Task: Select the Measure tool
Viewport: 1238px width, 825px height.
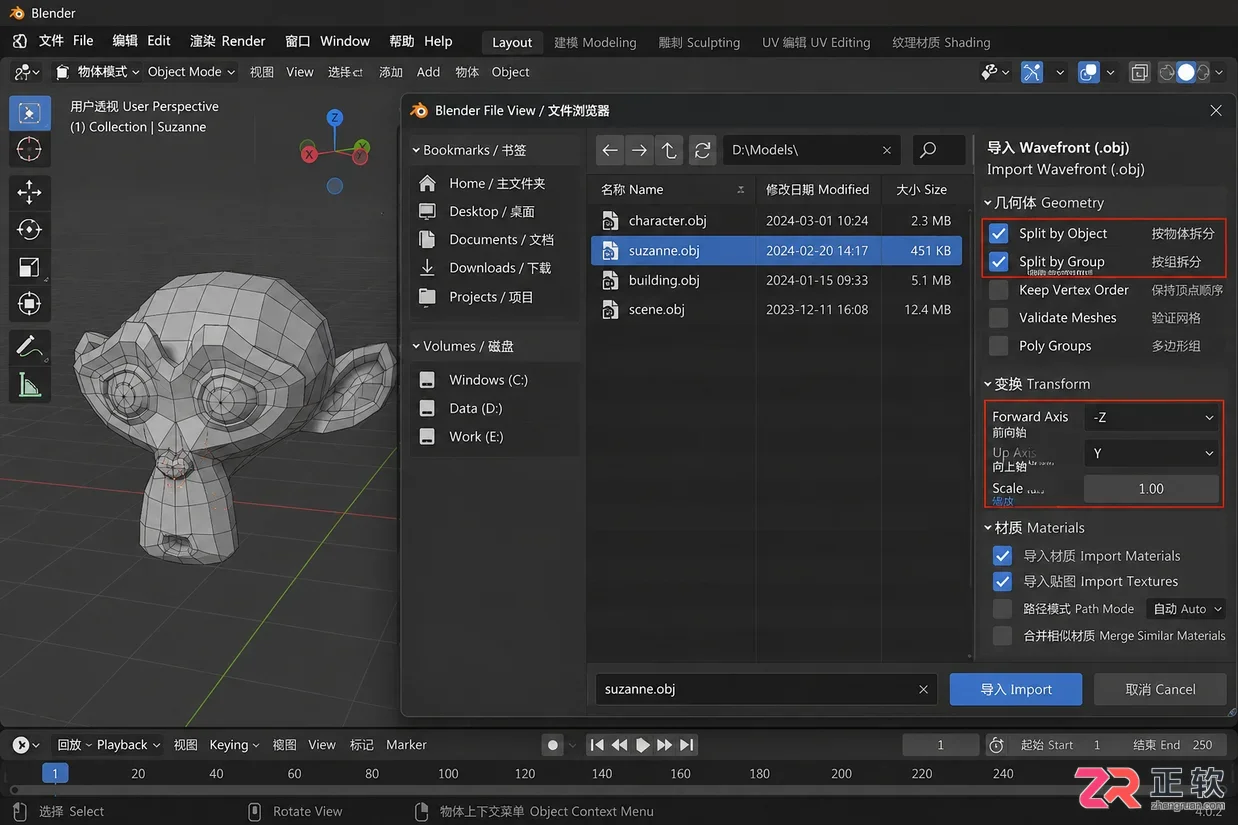Action: pyautogui.click(x=30, y=384)
